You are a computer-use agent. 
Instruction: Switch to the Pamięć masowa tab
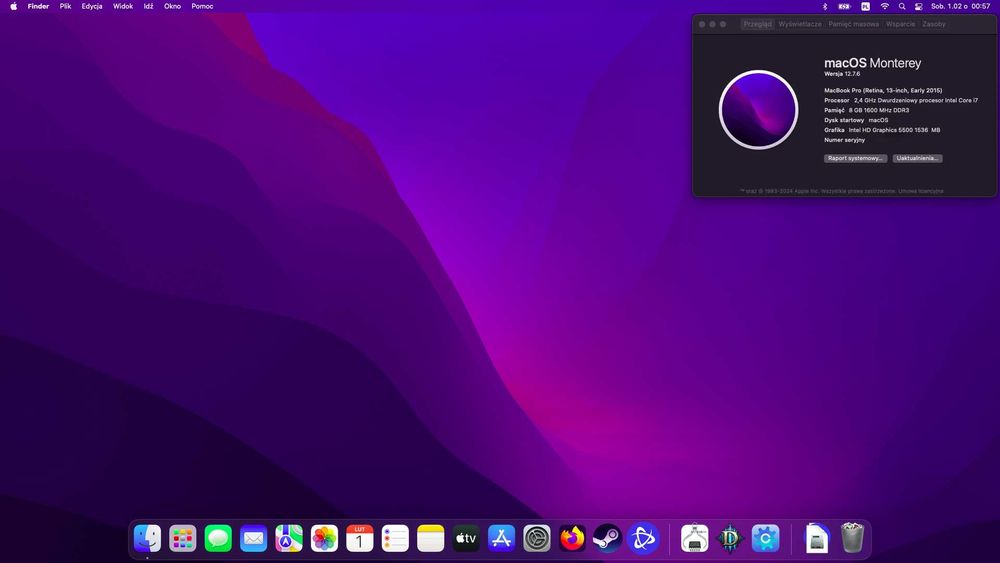point(853,24)
